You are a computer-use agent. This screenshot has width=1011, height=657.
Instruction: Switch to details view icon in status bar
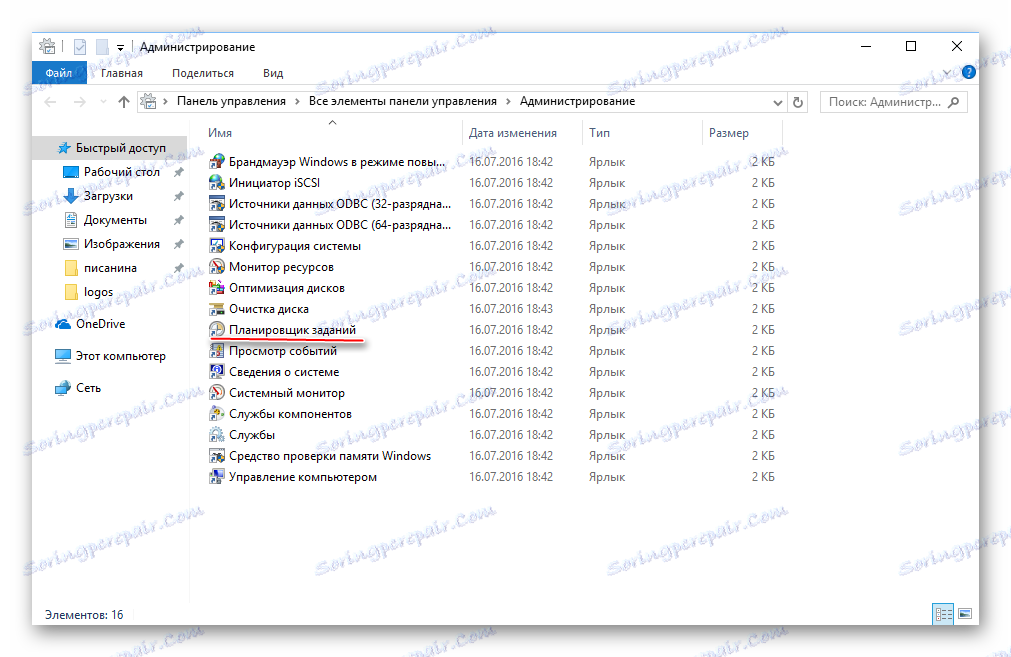pyautogui.click(x=943, y=614)
